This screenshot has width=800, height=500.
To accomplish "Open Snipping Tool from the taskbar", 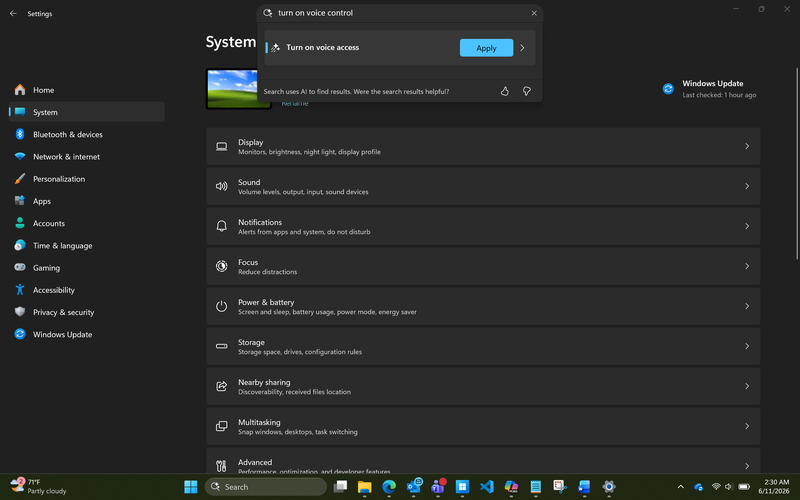I will (x=560, y=487).
